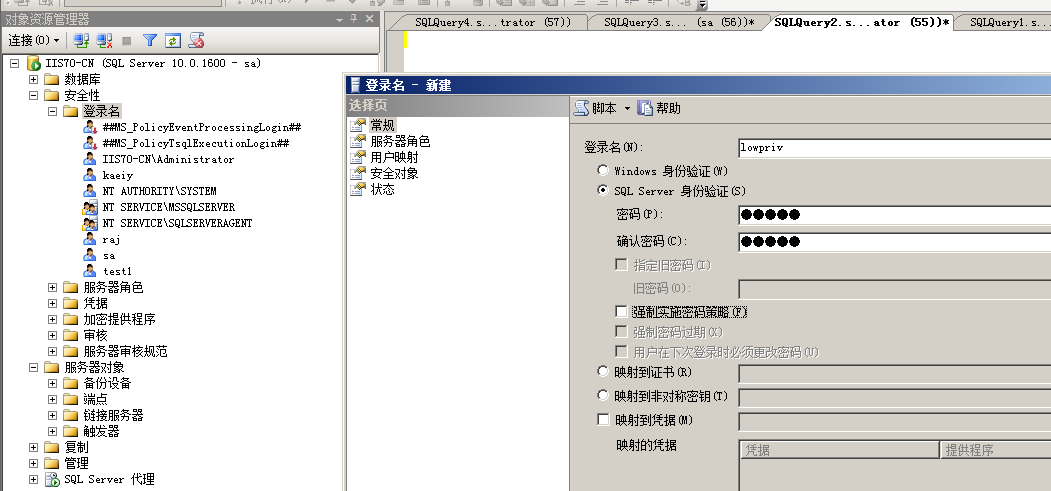Viewport: 1051px width, 491px height.
Task: Select the kaeiy login in tree
Action: pyautogui.click(x=117, y=175)
